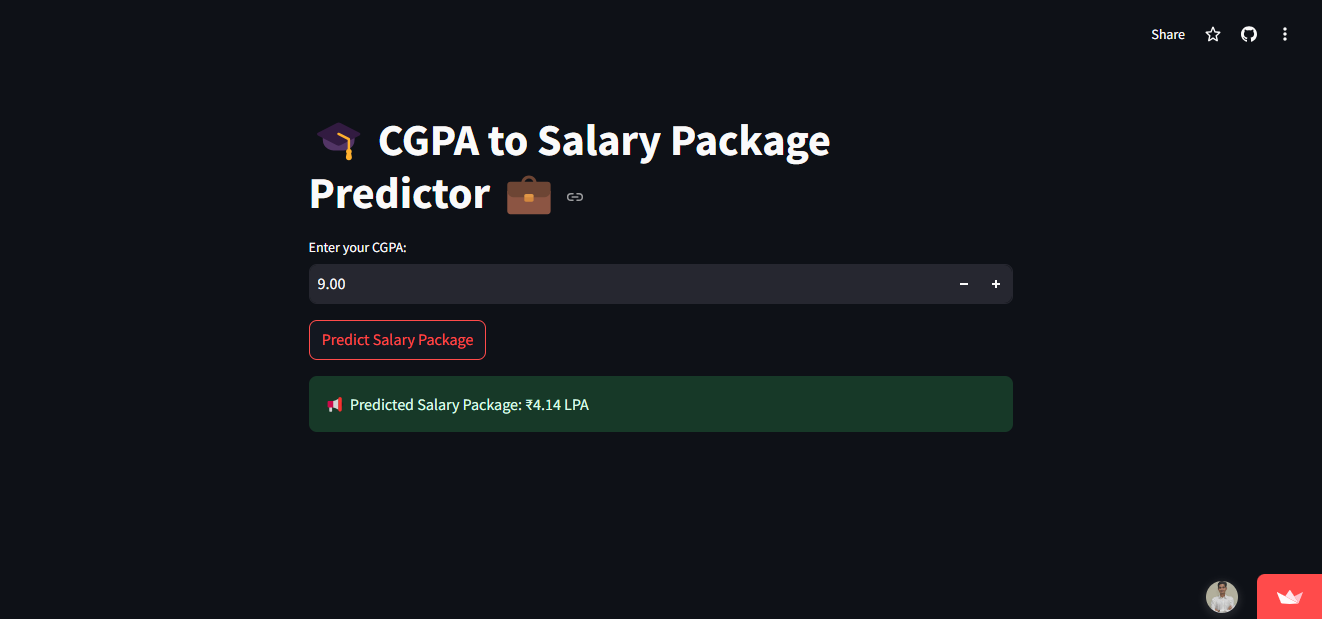Click the Share button
1322x619 pixels.
coord(1167,34)
